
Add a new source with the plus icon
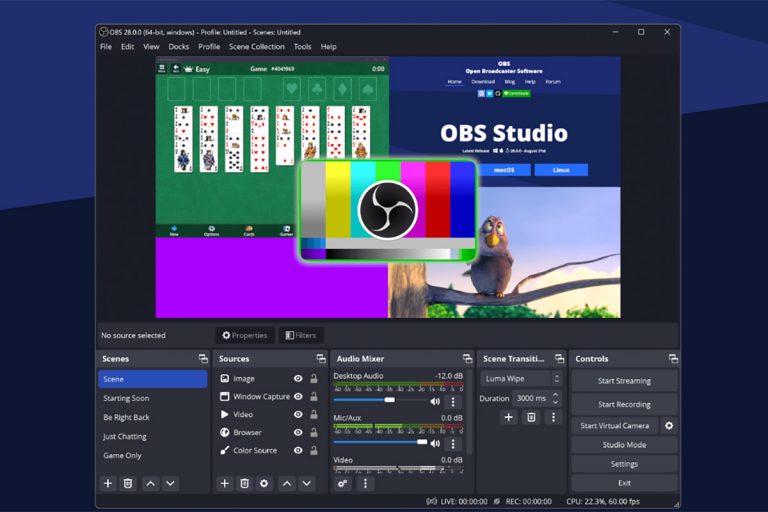(224, 484)
